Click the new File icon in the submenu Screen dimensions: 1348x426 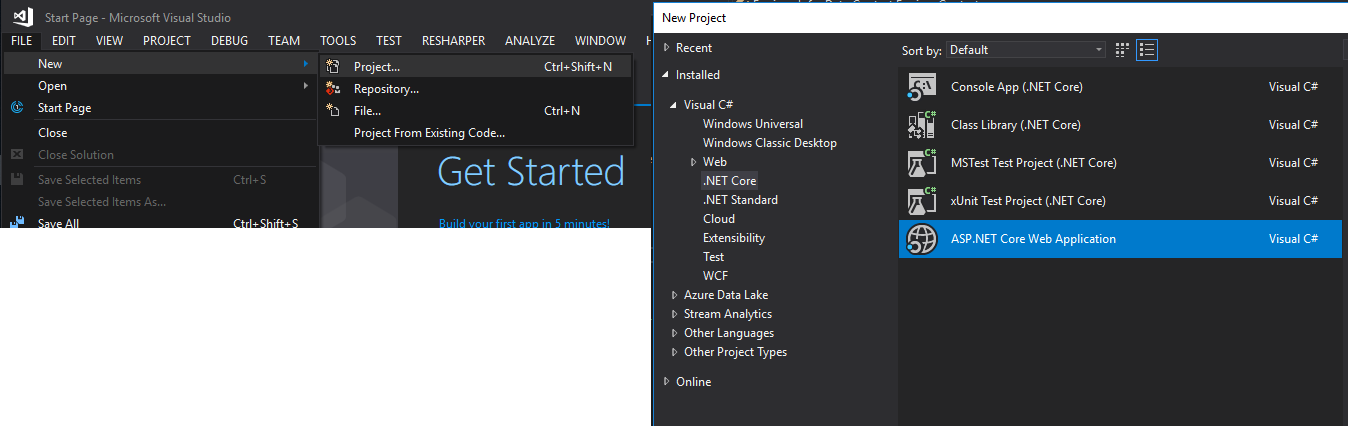333,111
